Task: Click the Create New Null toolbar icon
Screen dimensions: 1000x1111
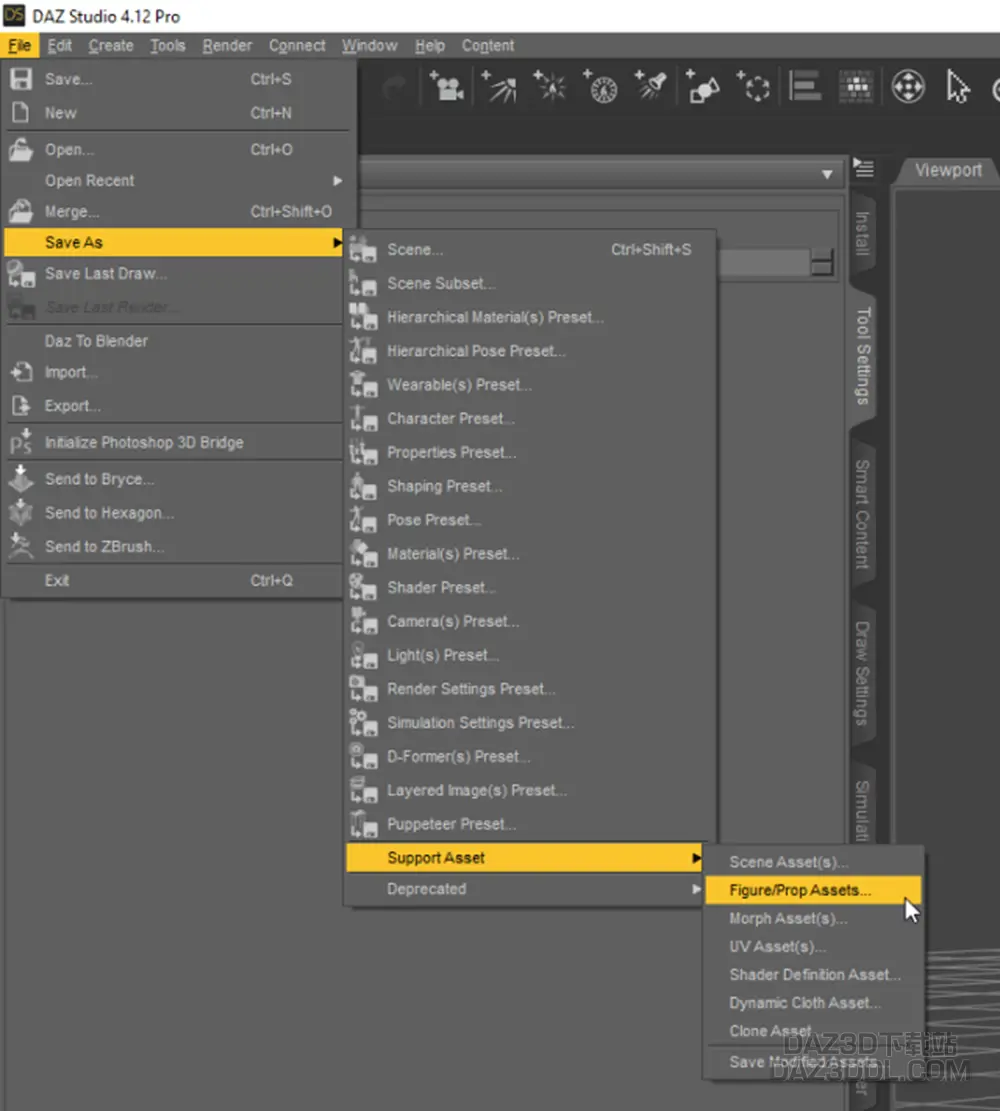Action: pos(753,86)
